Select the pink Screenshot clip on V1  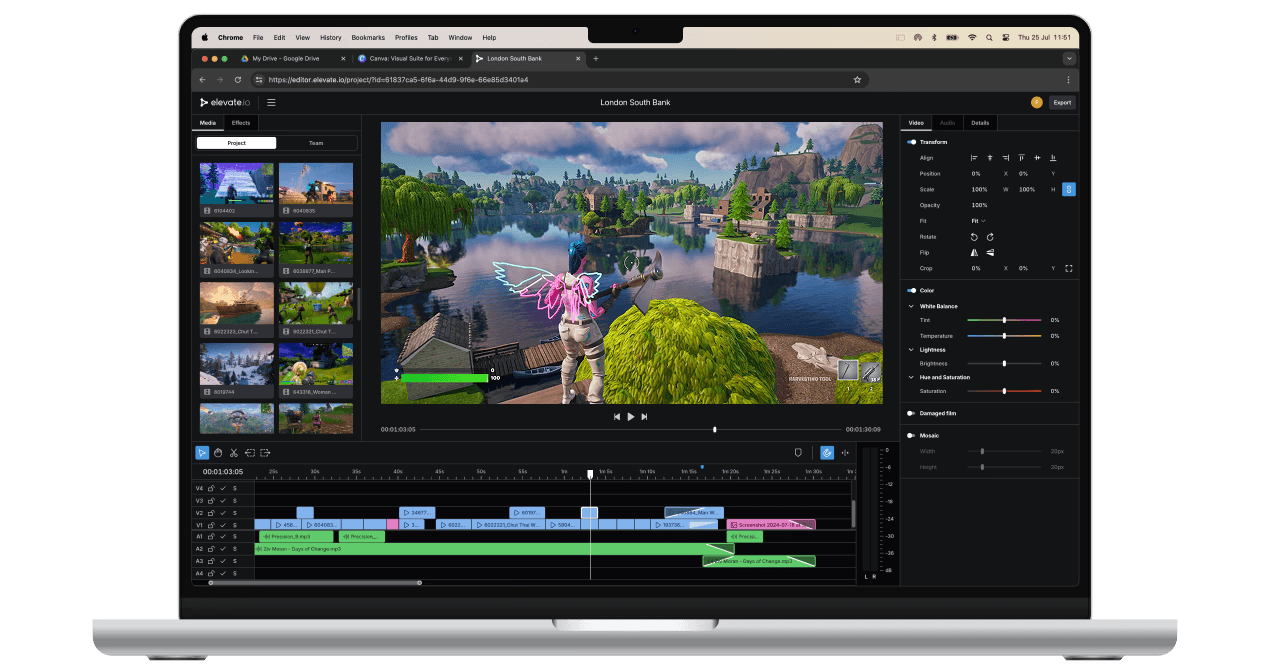(771, 524)
